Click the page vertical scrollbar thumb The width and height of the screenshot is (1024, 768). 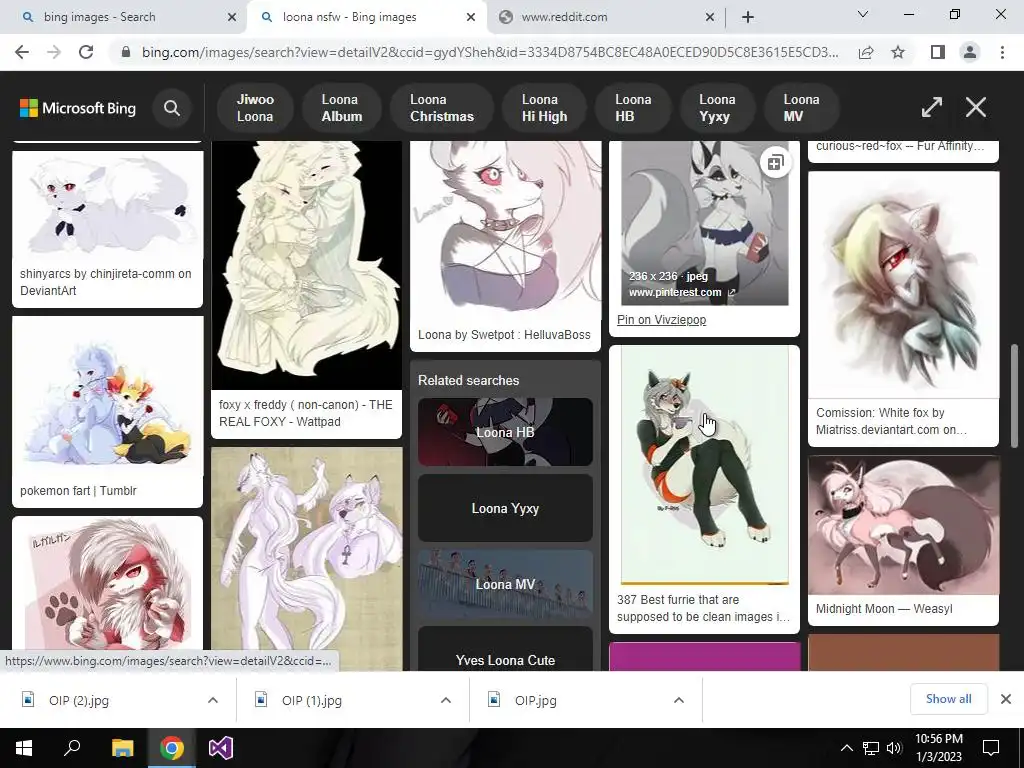[x=1014, y=396]
